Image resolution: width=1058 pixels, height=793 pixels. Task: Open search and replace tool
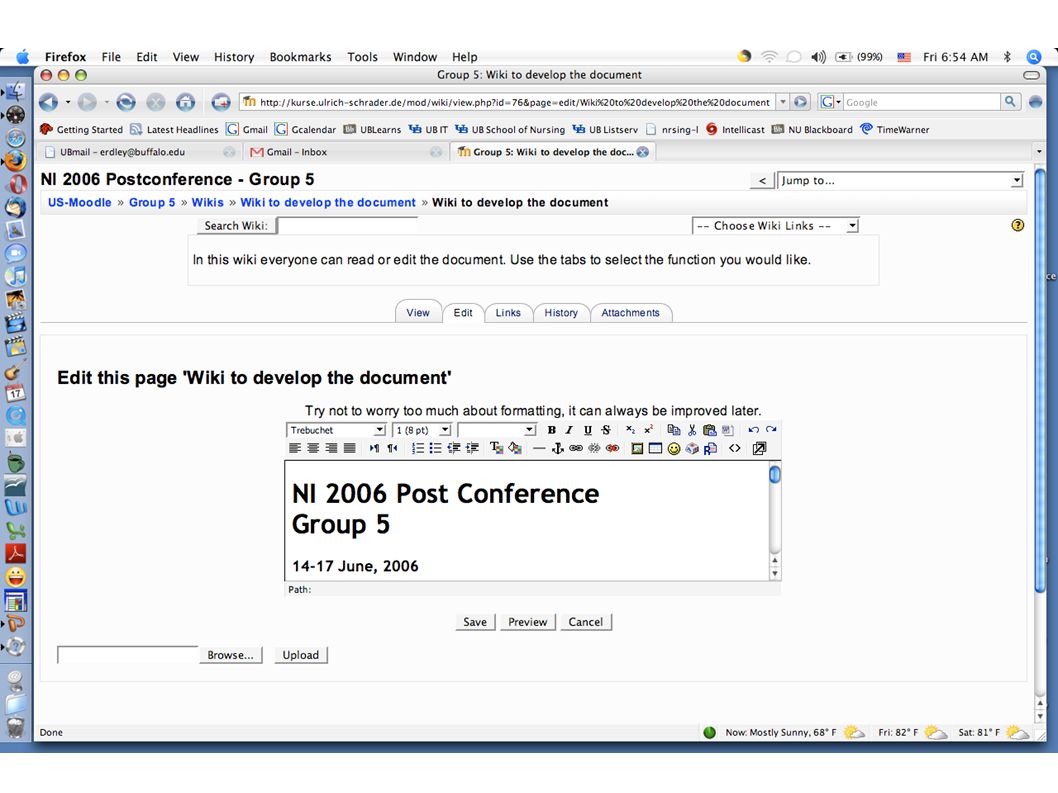click(x=711, y=448)
